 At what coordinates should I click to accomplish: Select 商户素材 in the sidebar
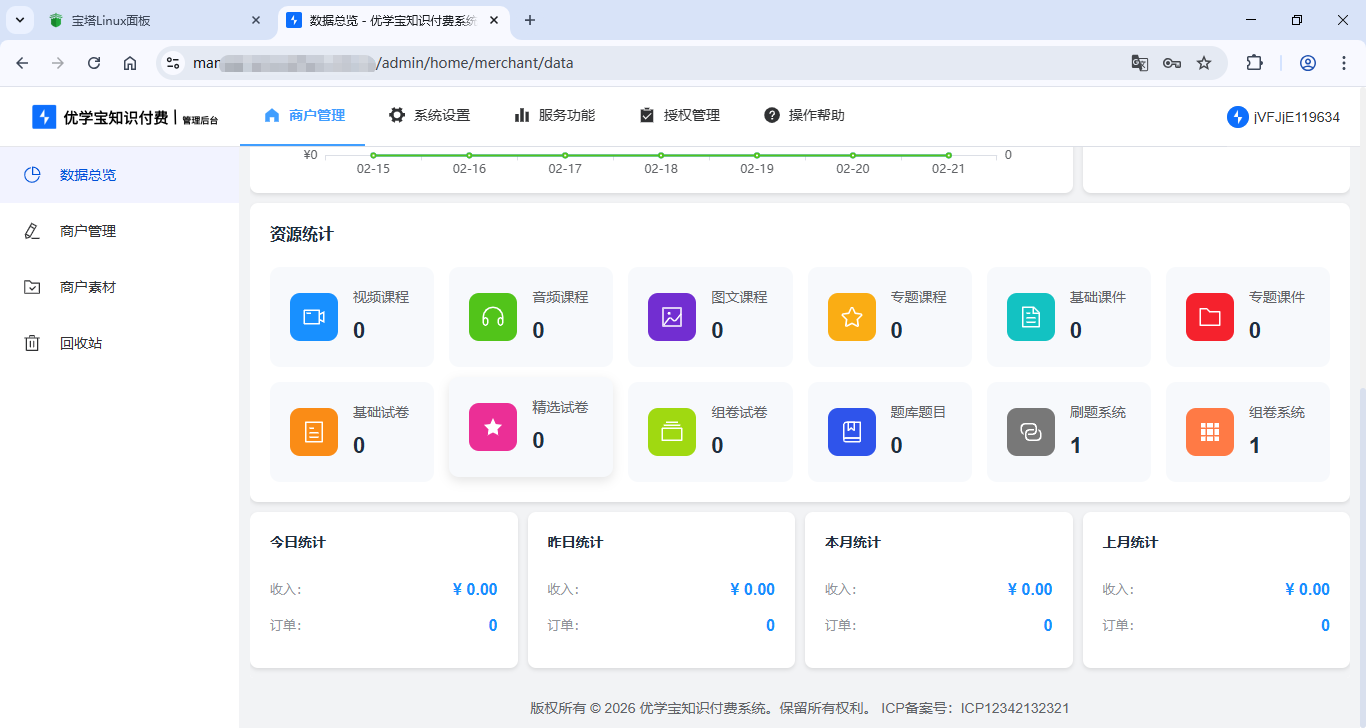88,287
